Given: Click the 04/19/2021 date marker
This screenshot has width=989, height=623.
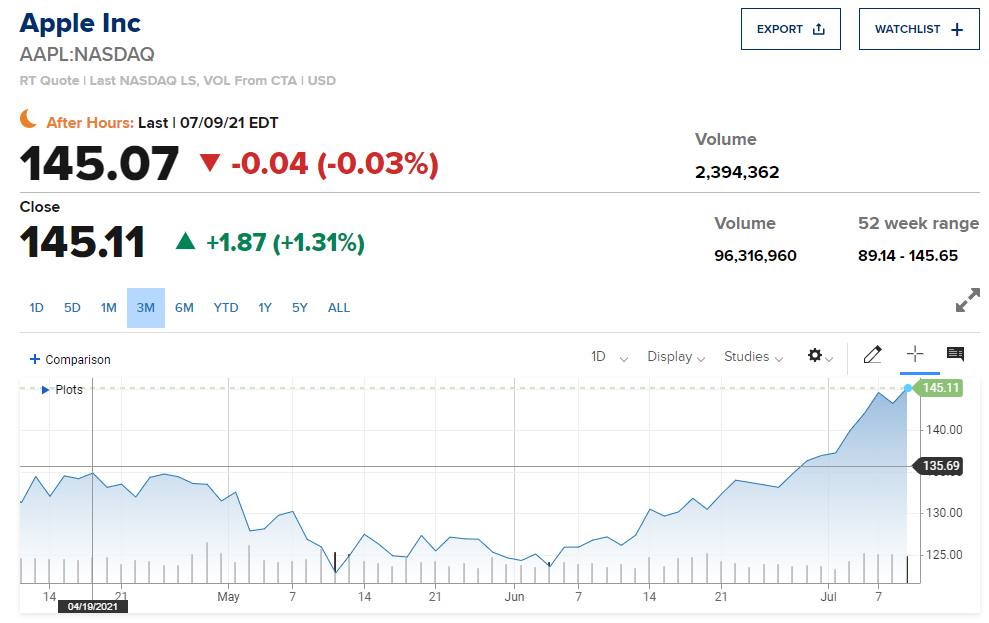Looking at the screenshot, I should point(93,606).
